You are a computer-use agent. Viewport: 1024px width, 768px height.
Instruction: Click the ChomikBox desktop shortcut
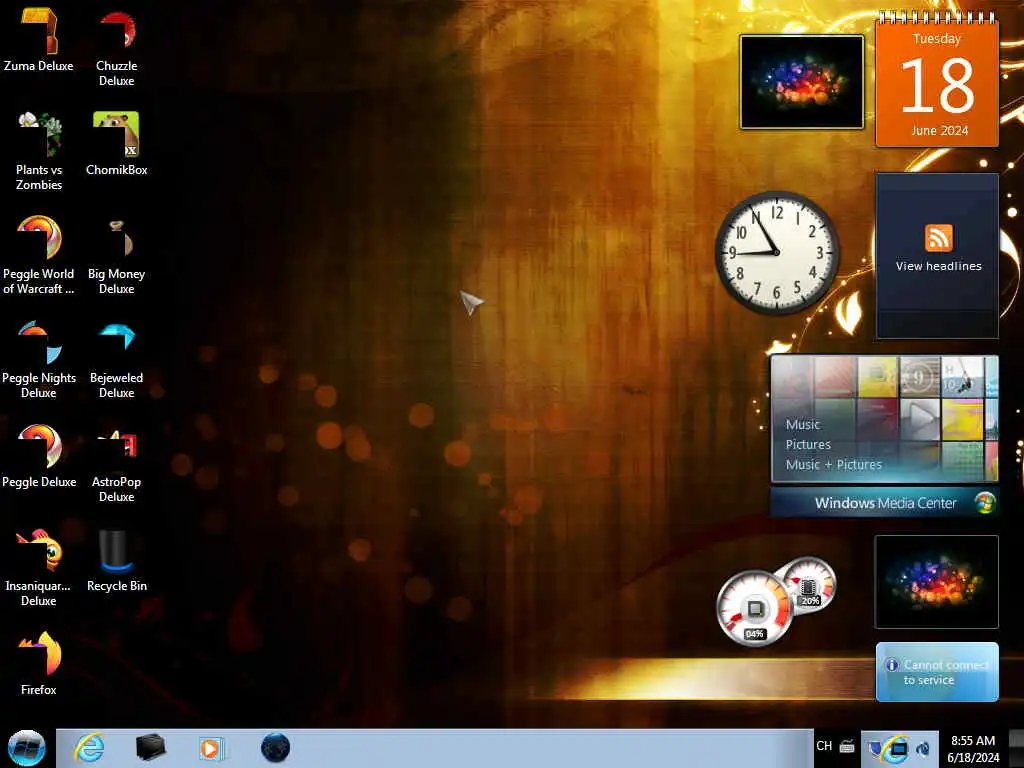(116, 143)
